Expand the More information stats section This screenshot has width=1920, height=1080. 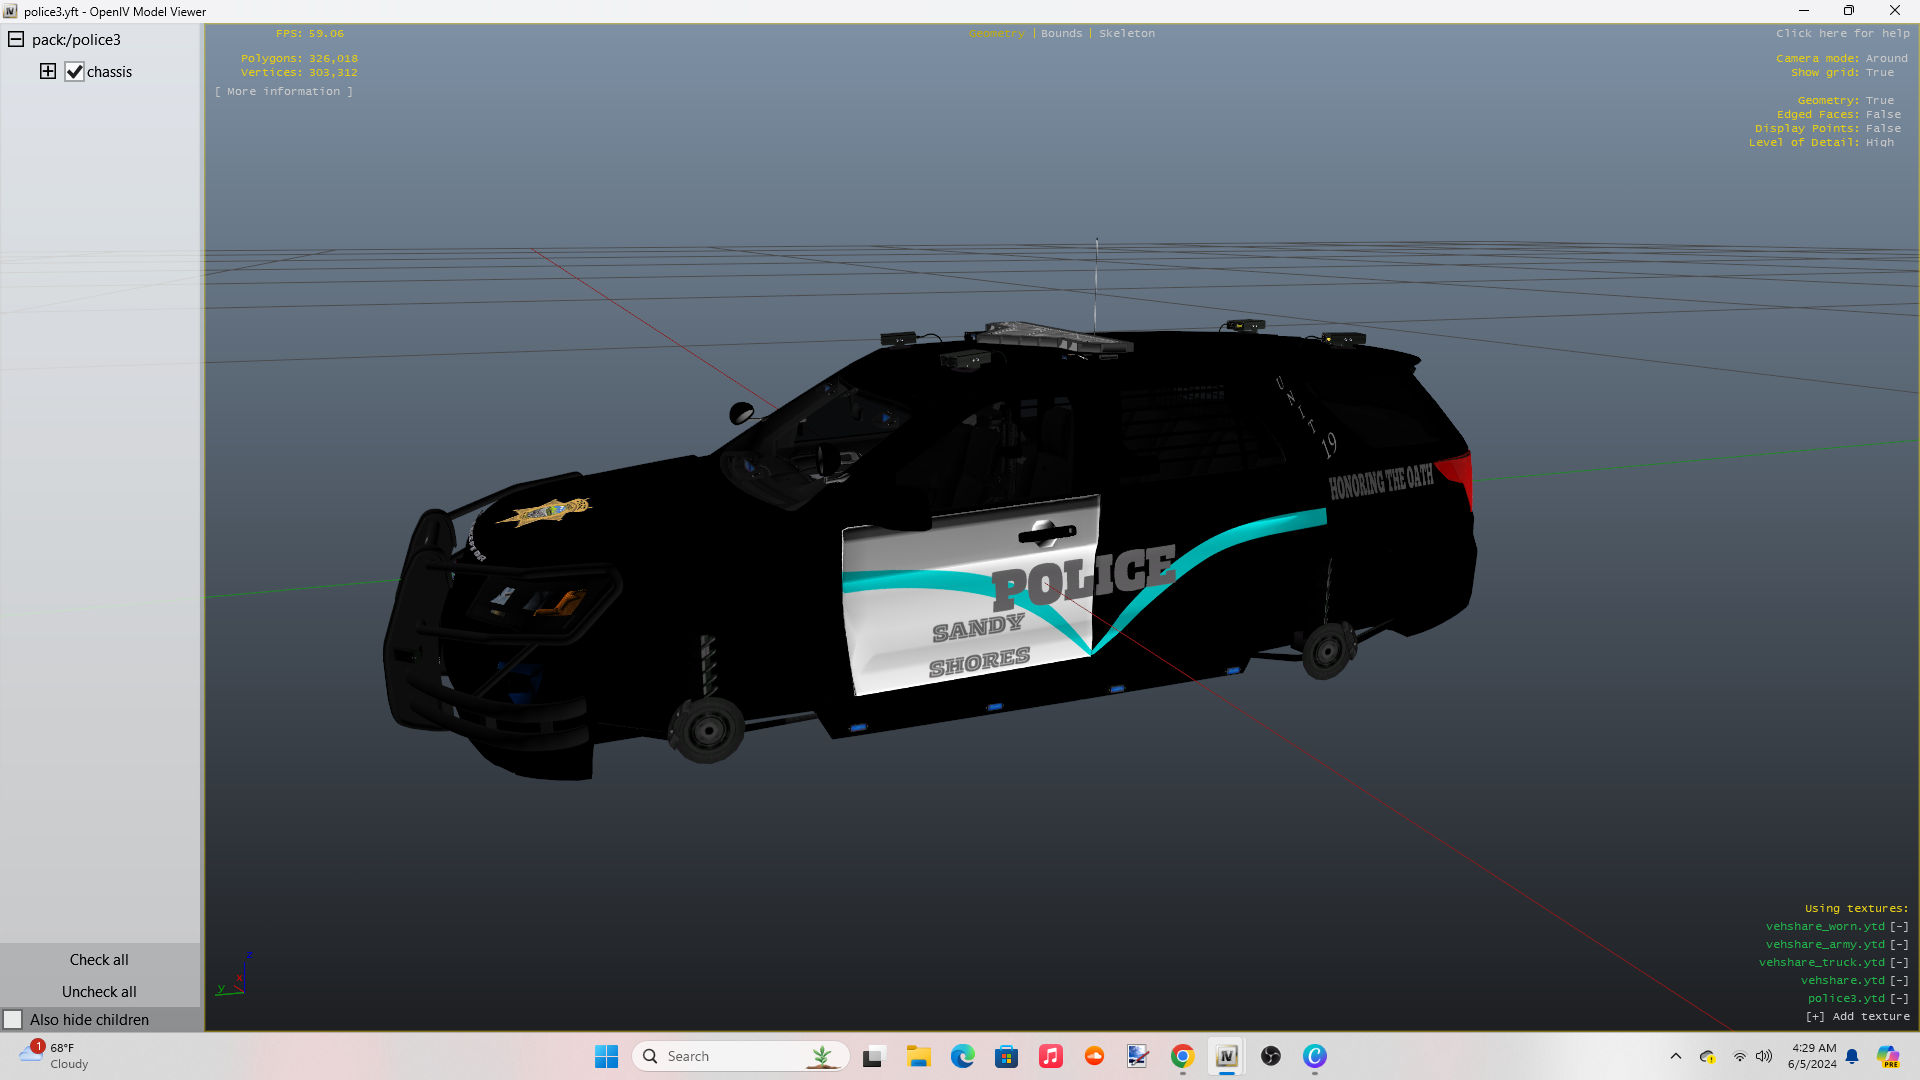283,91
